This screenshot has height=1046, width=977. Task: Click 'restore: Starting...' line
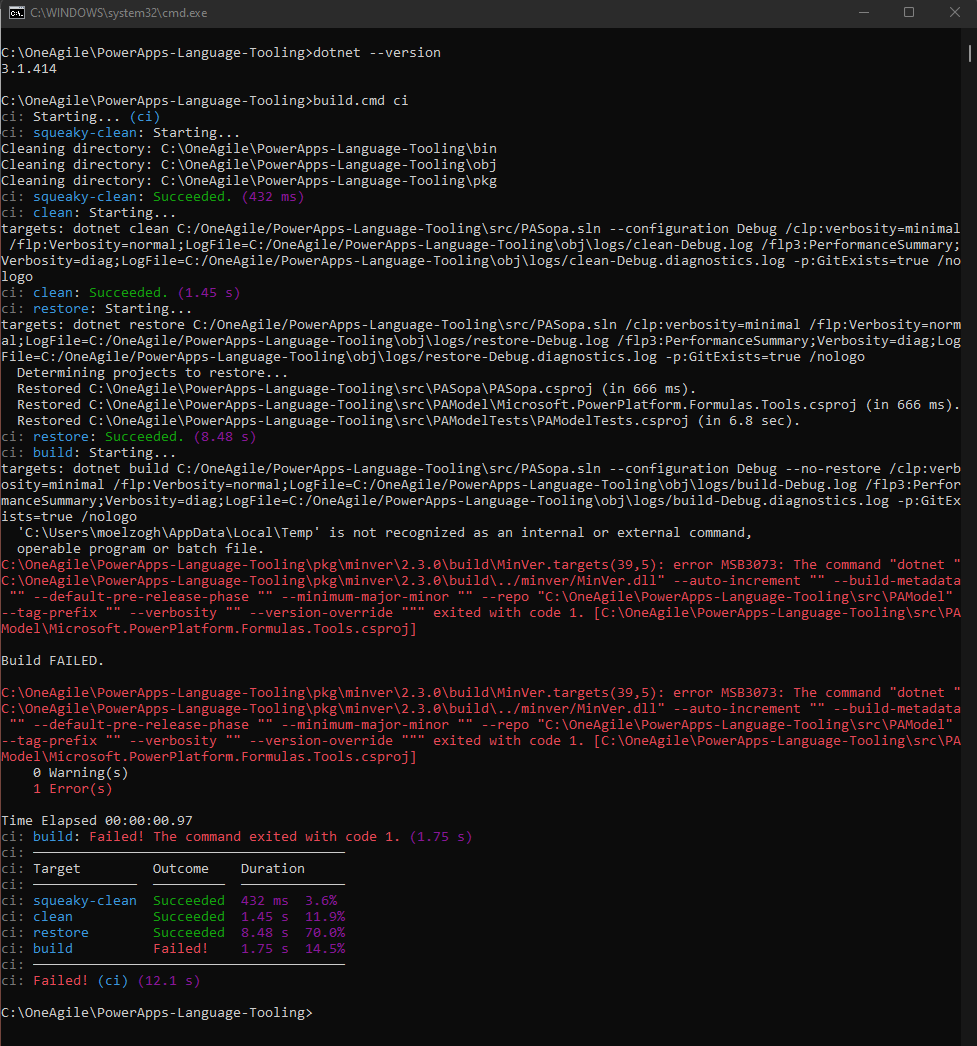click(96, 309)
